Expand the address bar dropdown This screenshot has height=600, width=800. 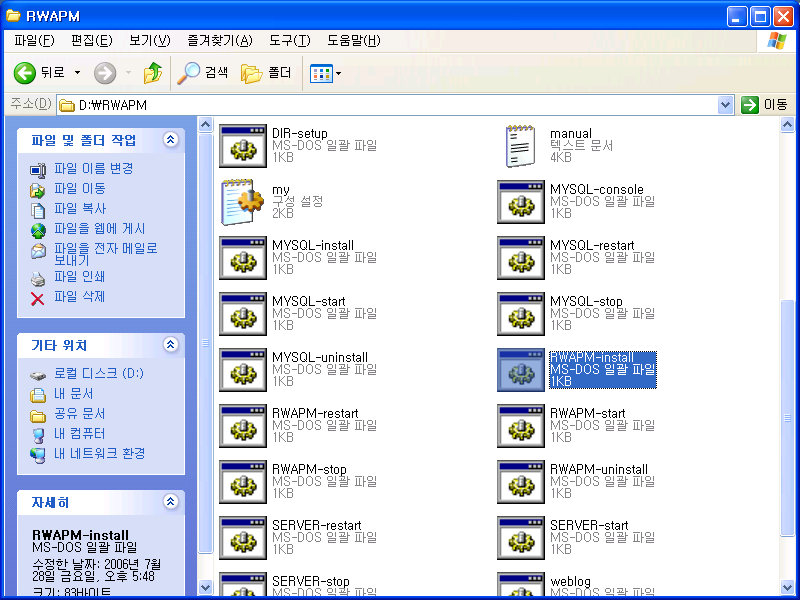[725, 105]
